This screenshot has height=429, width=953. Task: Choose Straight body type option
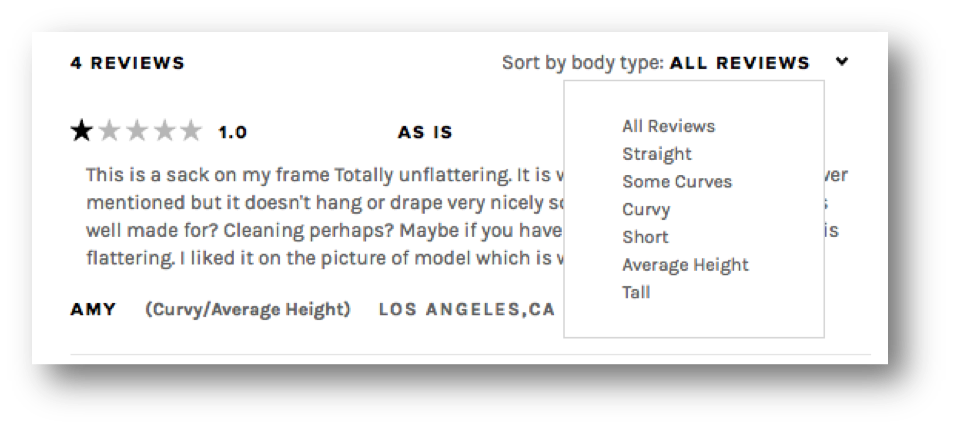[656, 154]
